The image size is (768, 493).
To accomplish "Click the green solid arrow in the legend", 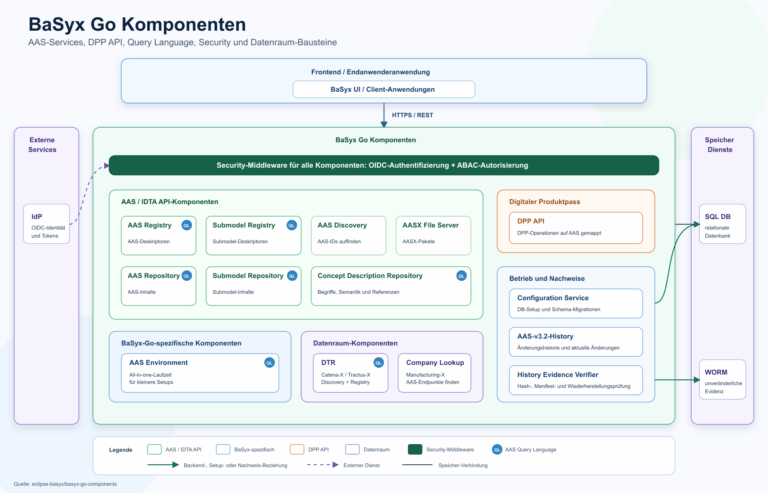I will point(163,465).
